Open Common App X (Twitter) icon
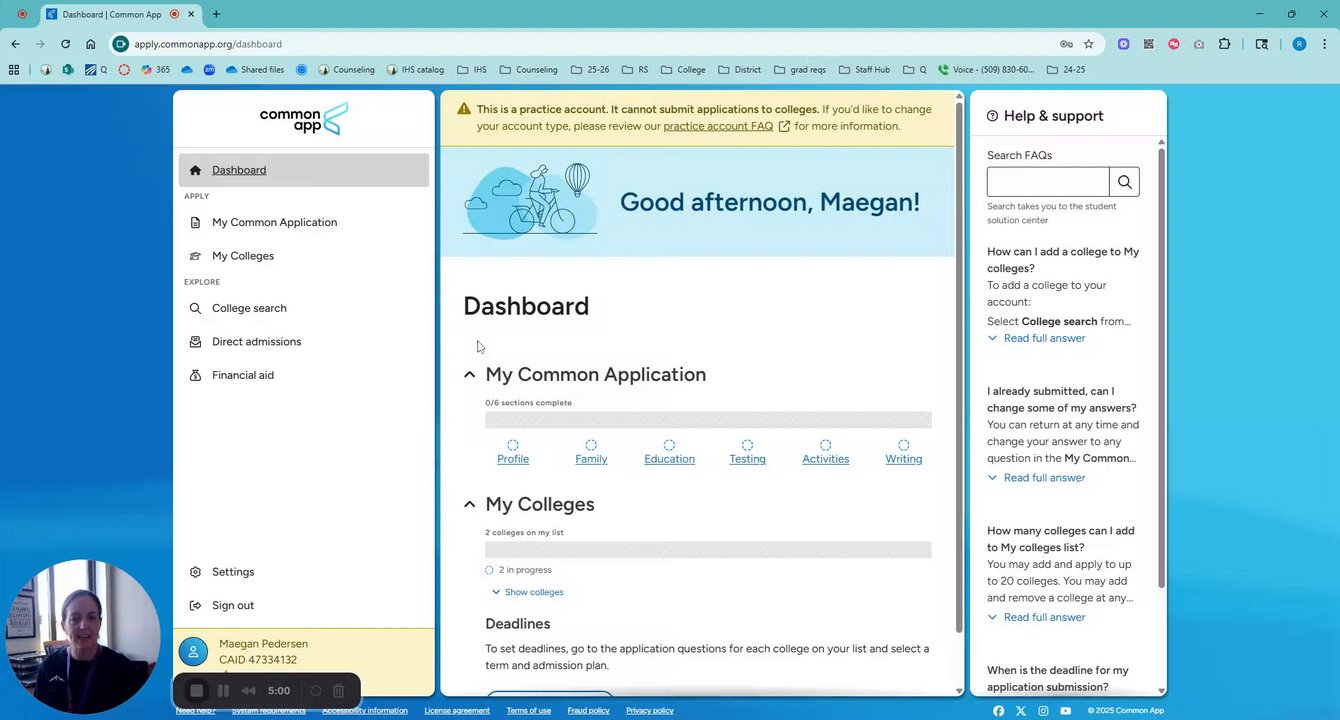Viewport: 1340px width, 720px height. coord(1021,711)
